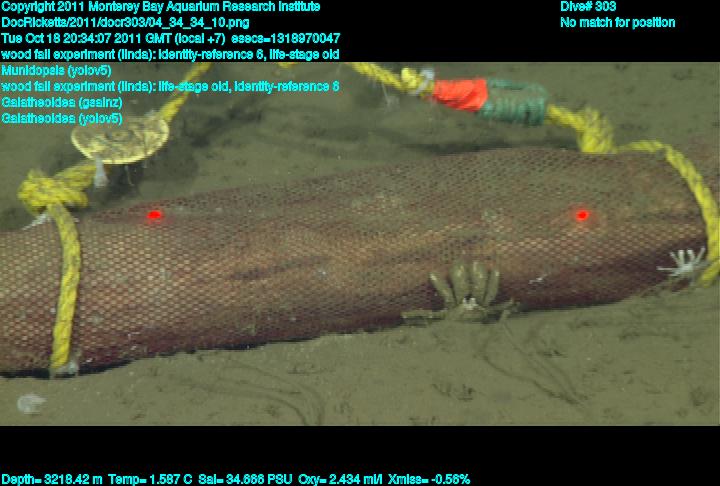Screen dimensions: 720x486
Task: Click the timestamp 'Tue Oct 18 20:34:07 2011 GMT'
Action: (x=87, y=38)
